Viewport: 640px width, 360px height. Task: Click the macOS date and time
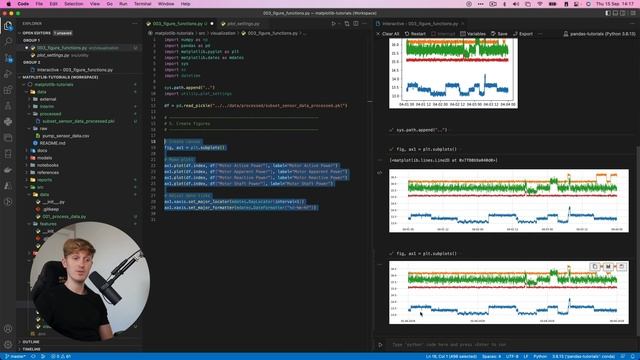(616, 4)
